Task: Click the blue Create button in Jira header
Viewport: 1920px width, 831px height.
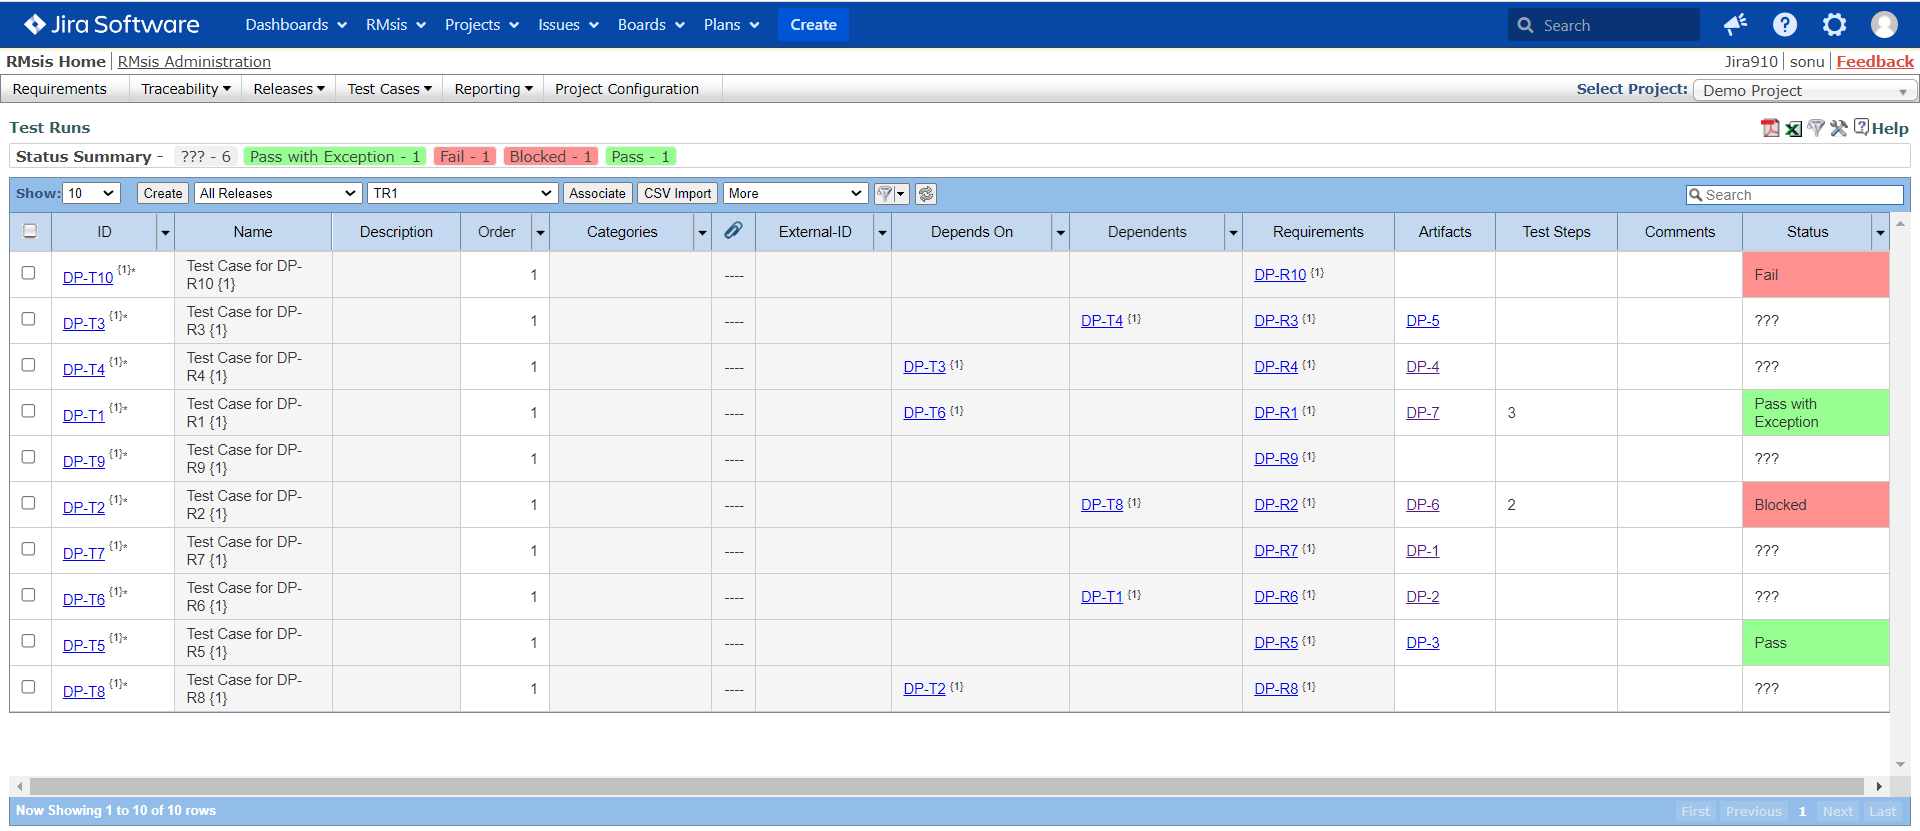Action: (813, 25)
